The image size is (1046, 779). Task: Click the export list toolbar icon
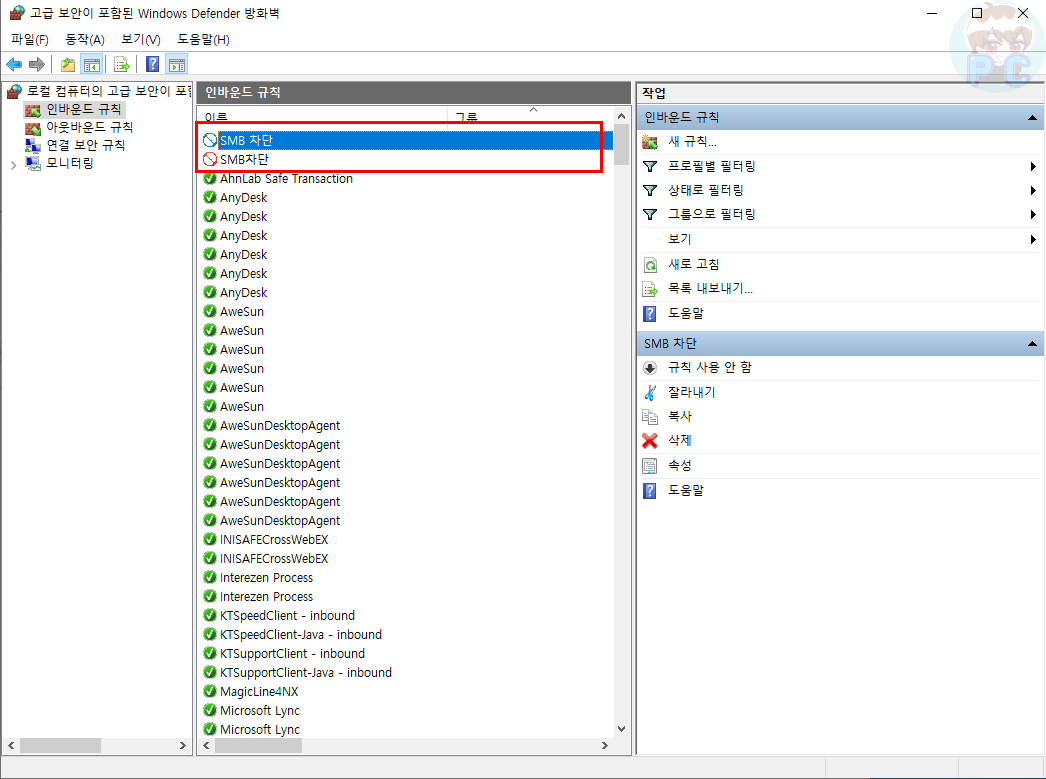coord(121,65)
